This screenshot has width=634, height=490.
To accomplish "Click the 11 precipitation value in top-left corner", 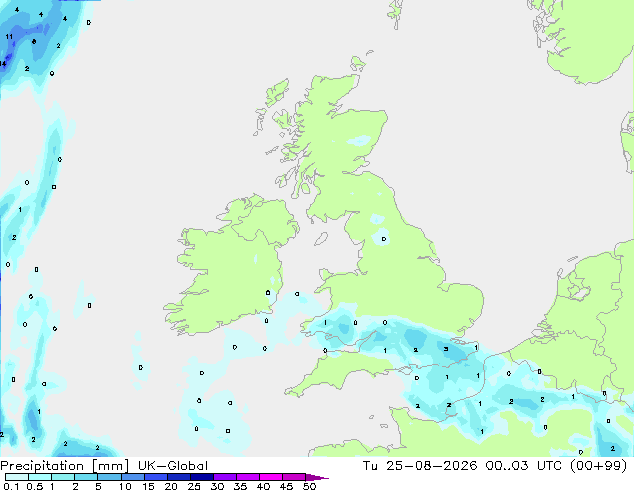I will point(9,37).
